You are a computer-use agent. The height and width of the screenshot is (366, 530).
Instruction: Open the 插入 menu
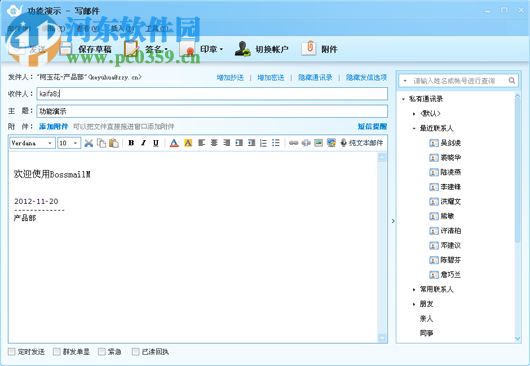tap(122, 28)
